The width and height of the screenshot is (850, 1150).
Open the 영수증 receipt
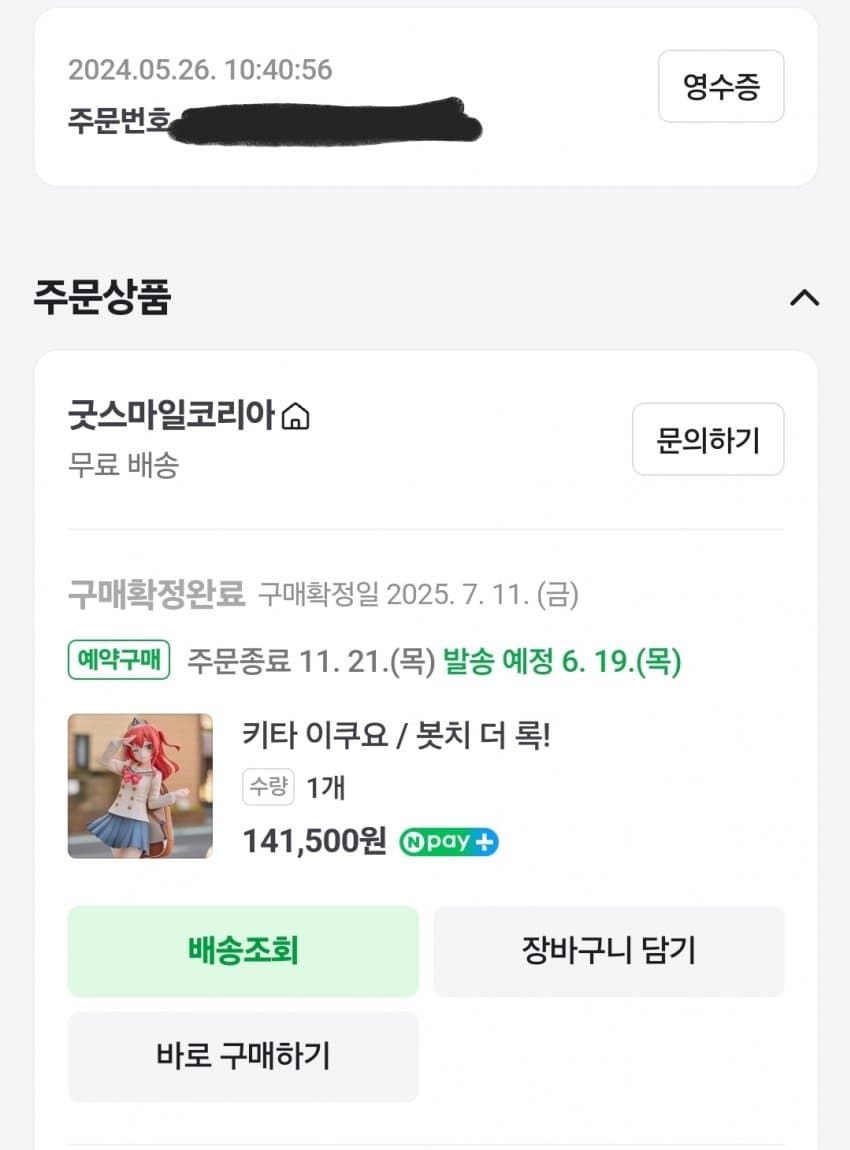click(721, 87)
